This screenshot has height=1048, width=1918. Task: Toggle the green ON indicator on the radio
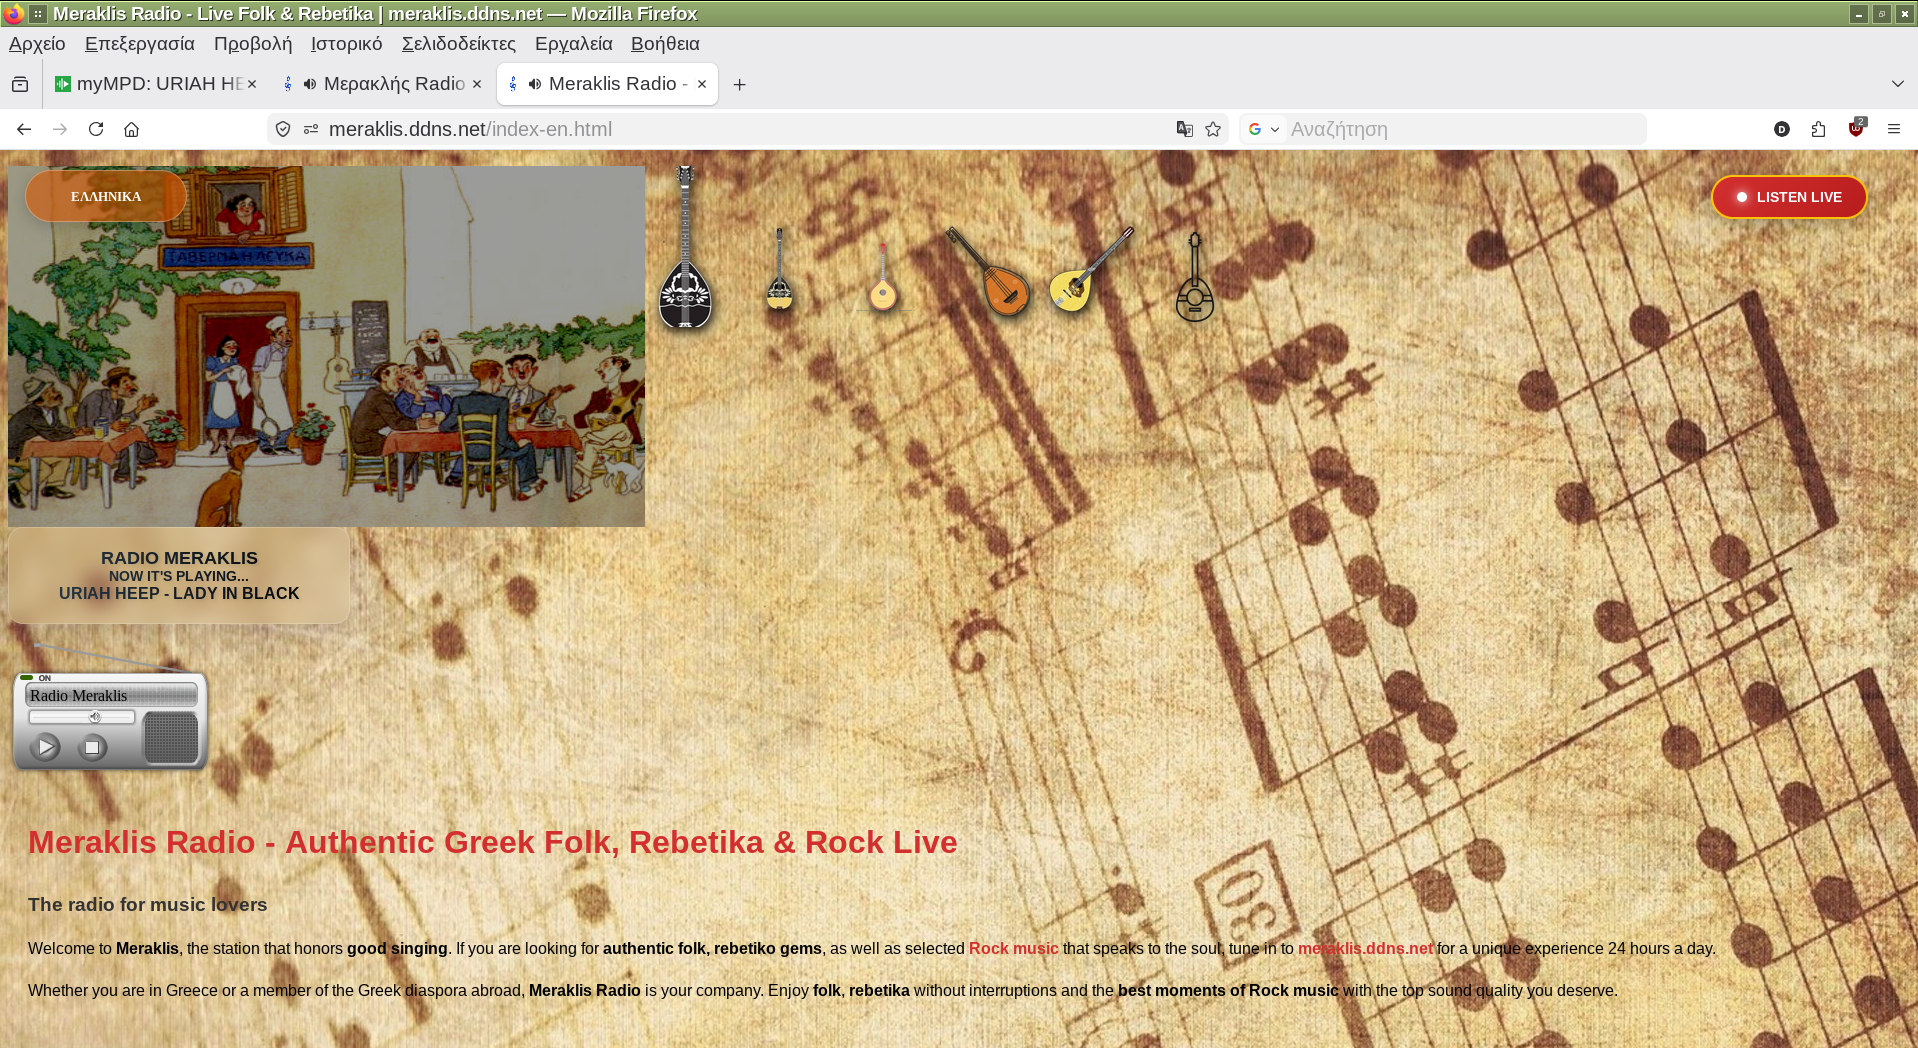tap(27, 678)
